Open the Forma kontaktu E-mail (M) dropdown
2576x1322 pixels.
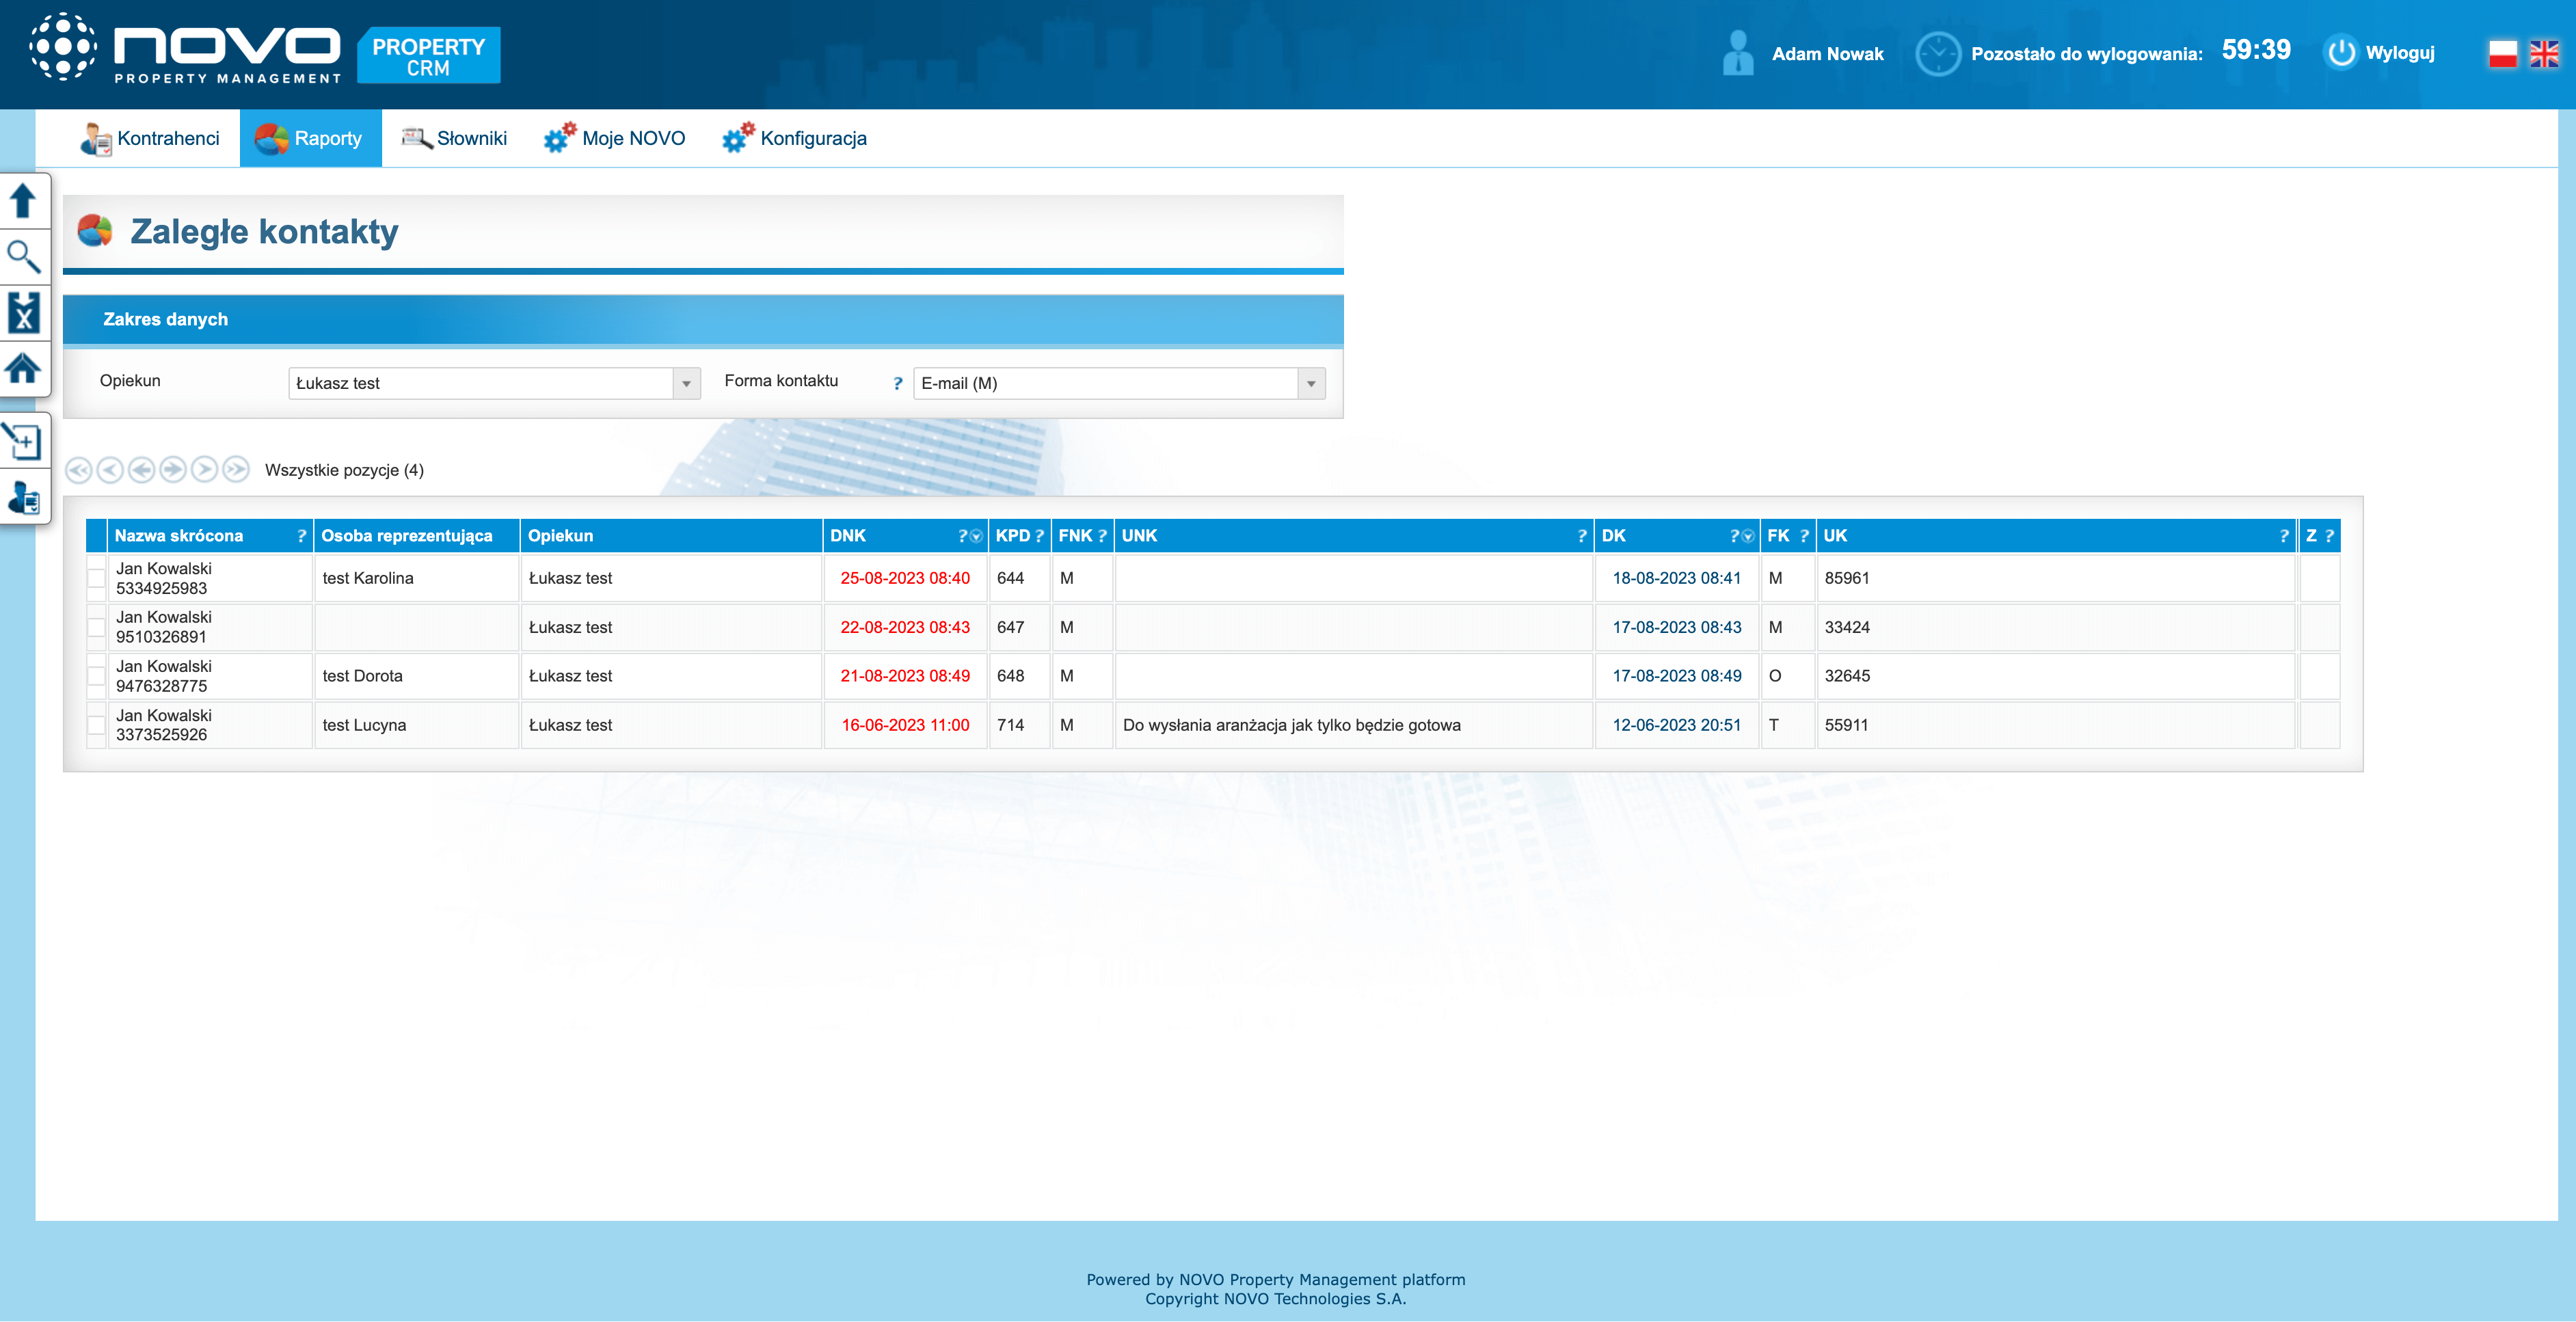coord(1310,384)
